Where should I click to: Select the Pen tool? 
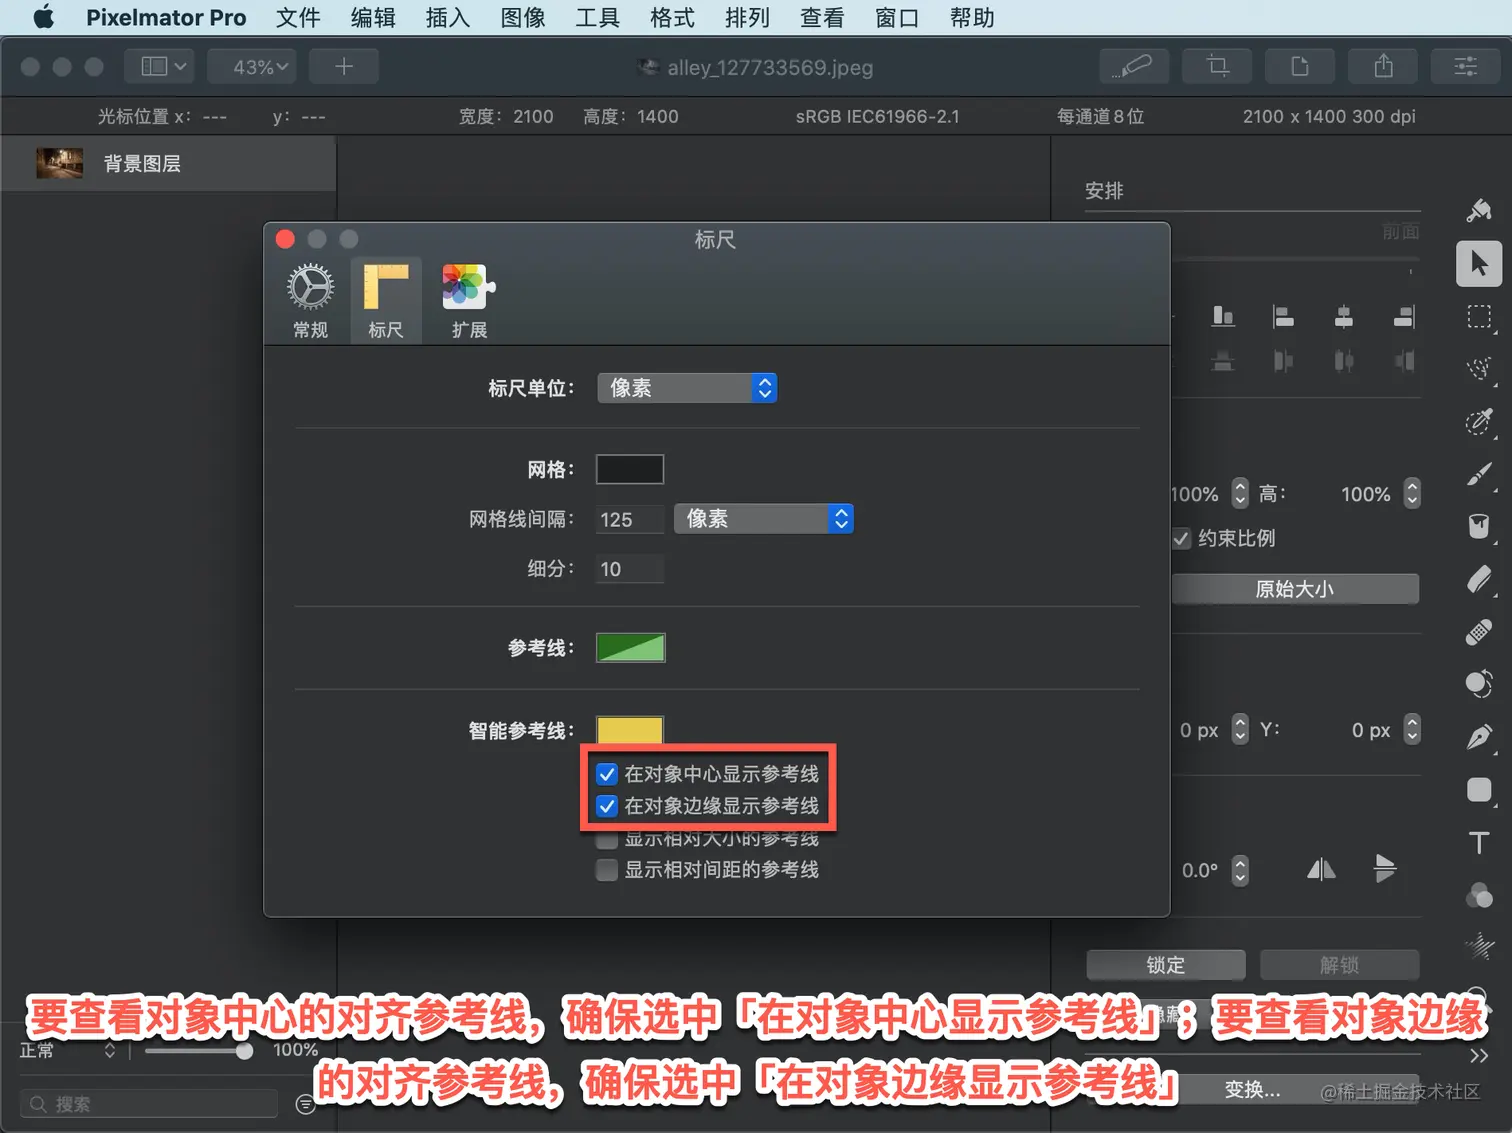pos(1479,737)
